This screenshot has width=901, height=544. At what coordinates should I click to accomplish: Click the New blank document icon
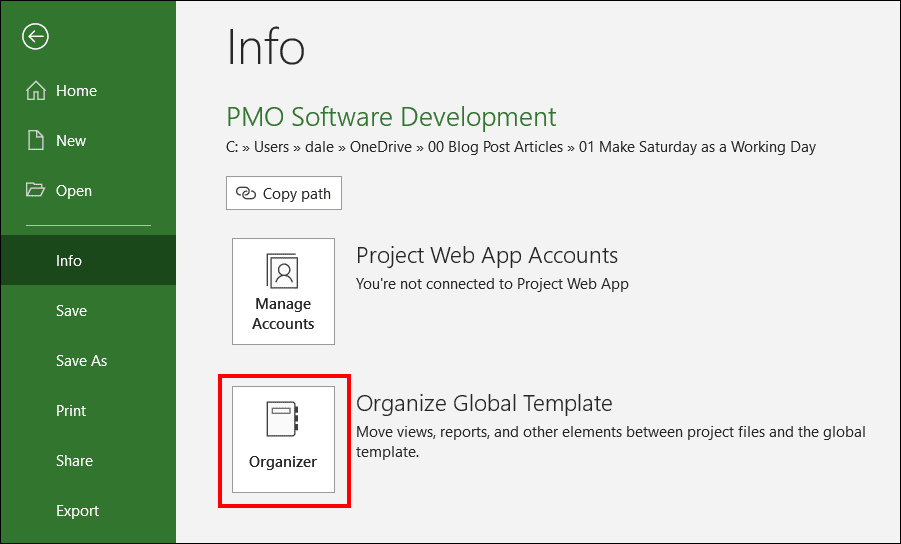[x=36, y=141]
